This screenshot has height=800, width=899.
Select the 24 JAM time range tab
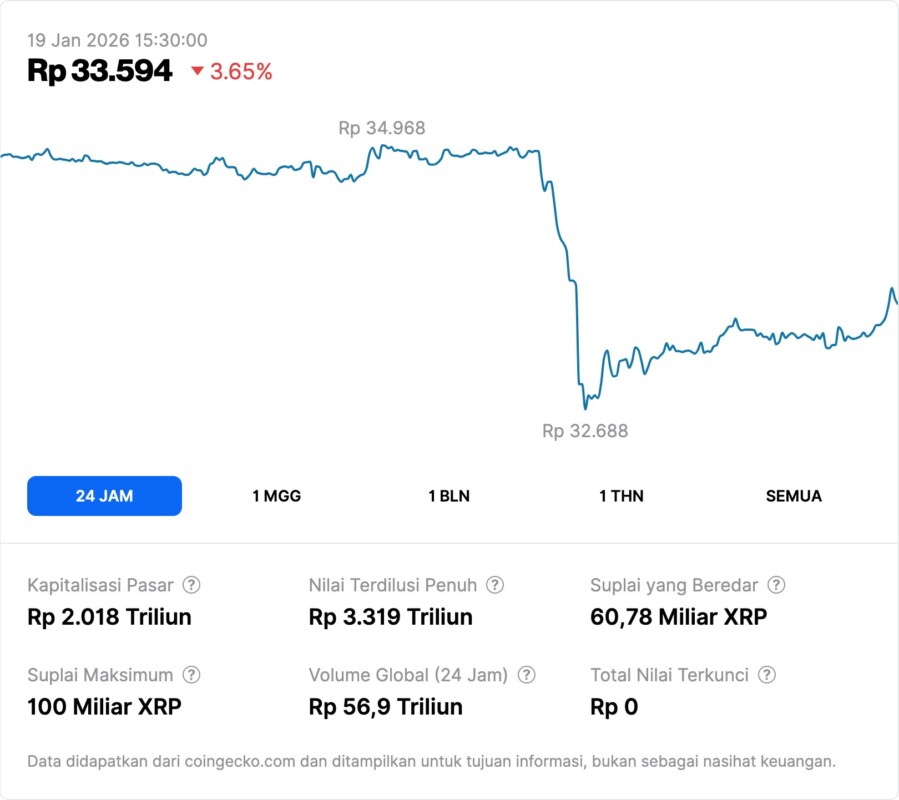pyautogui.click(x=104, y=496)
